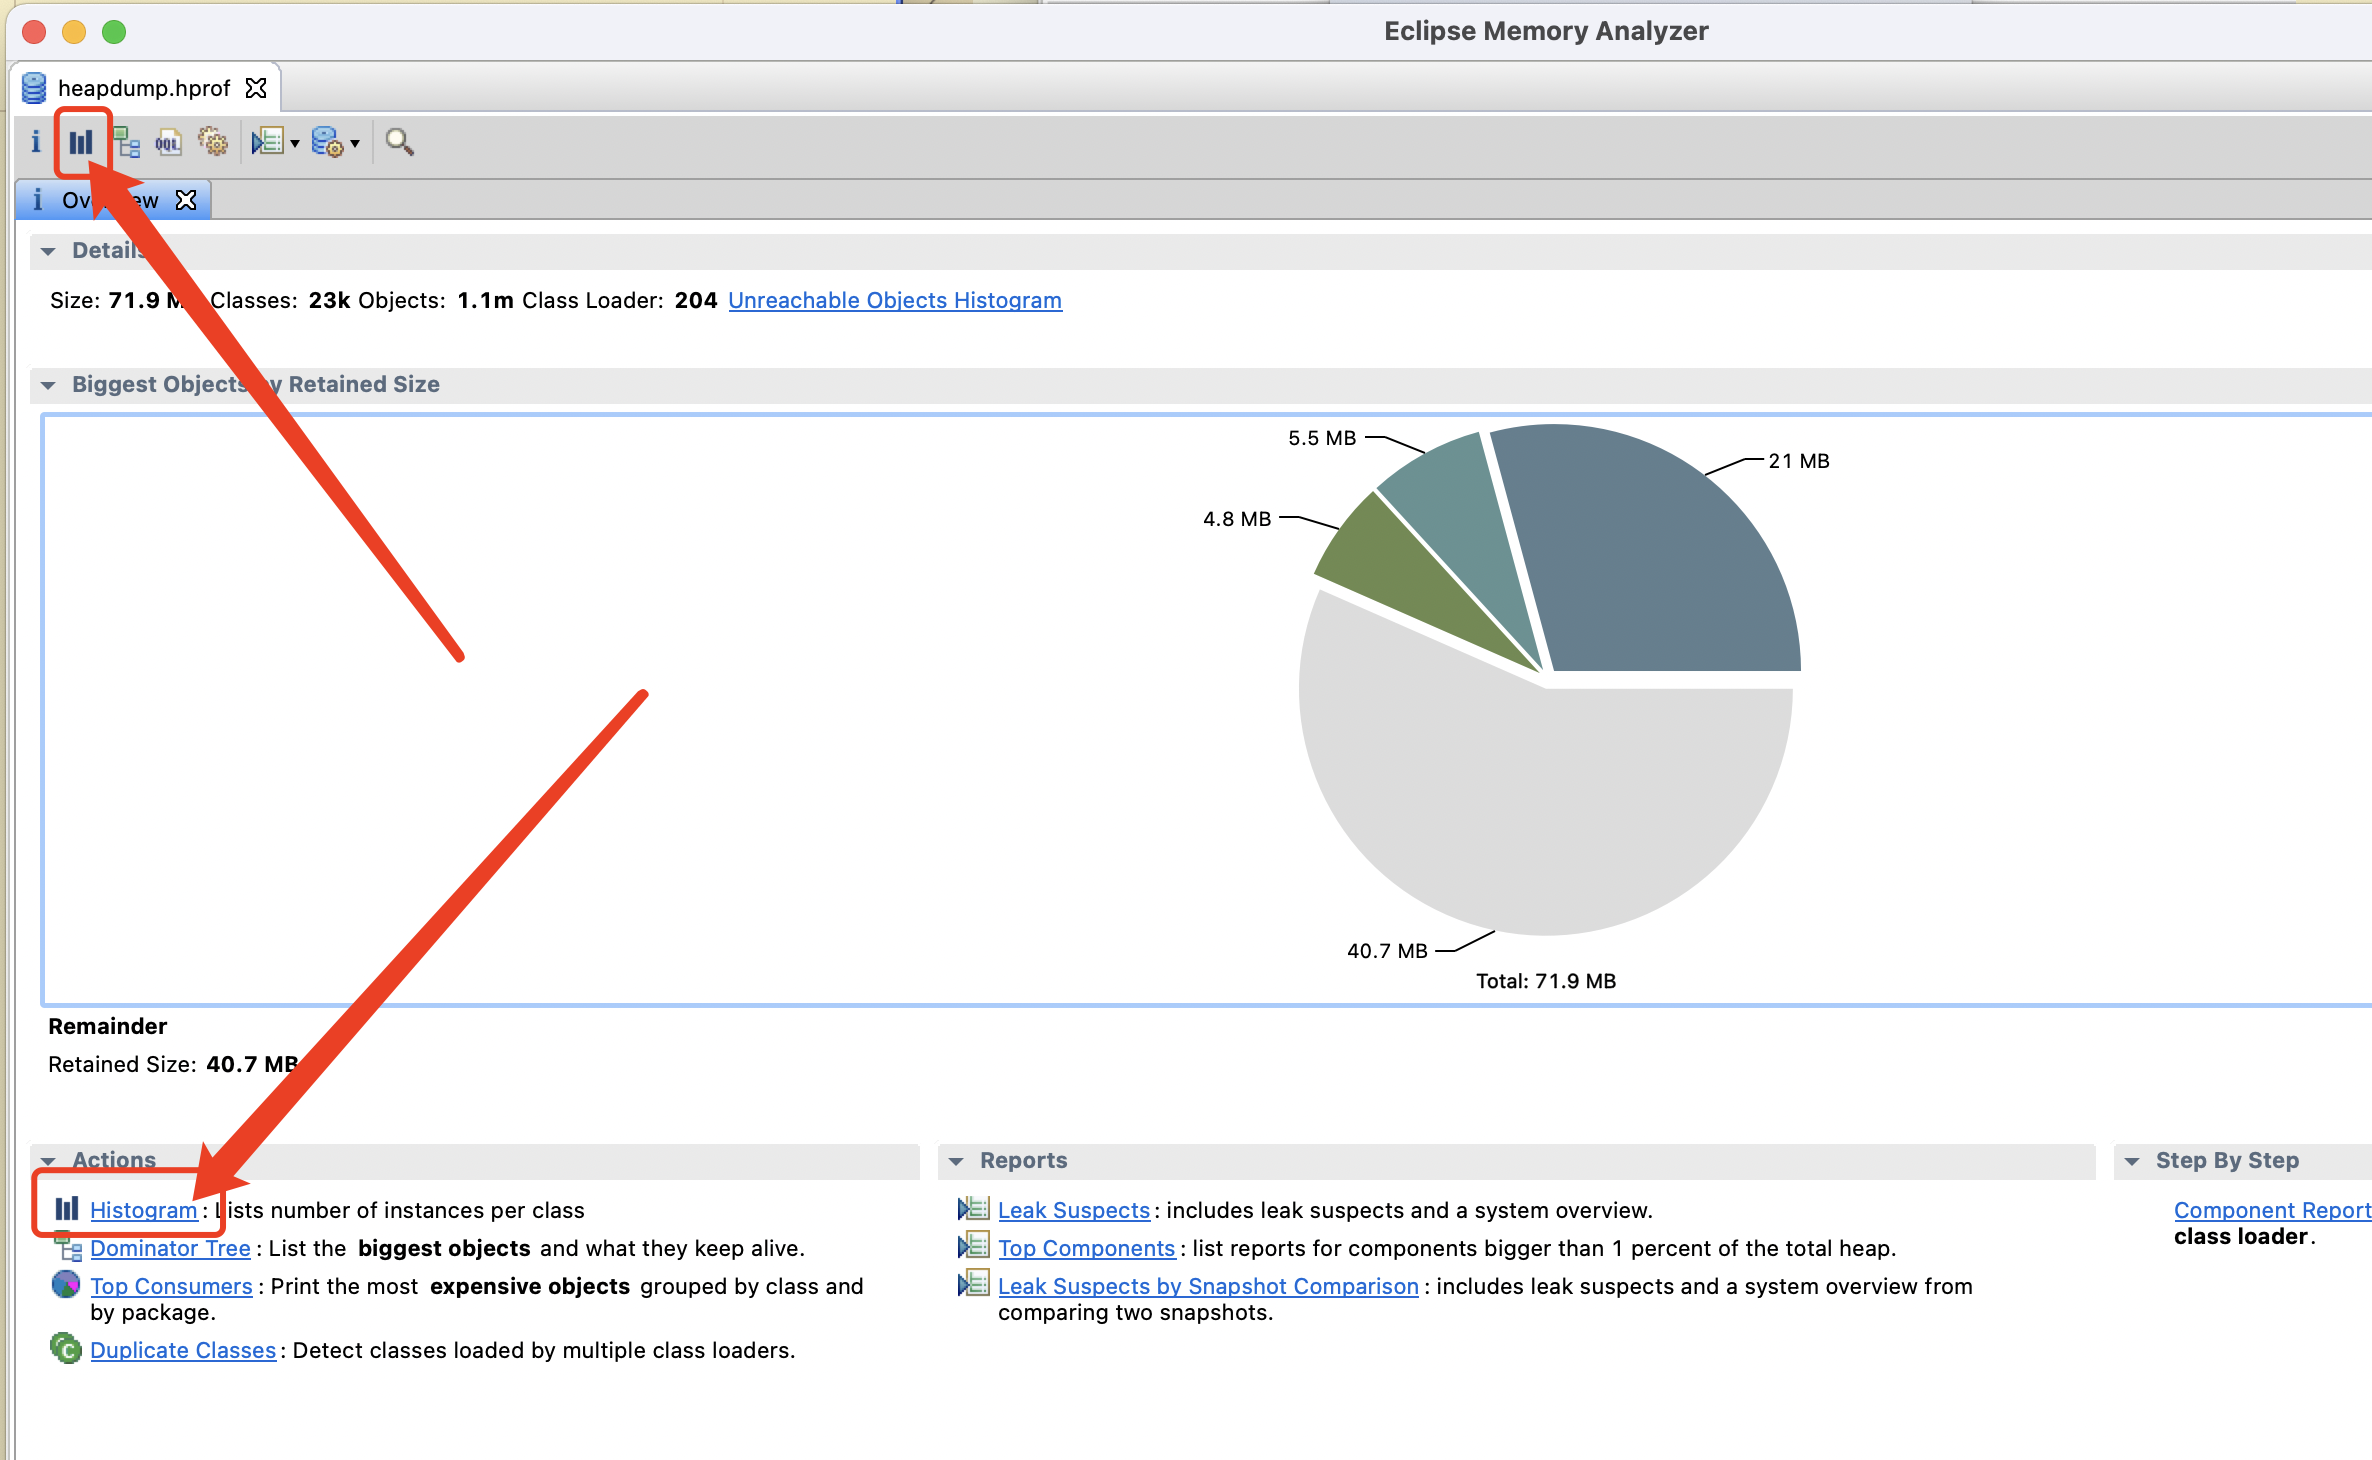
Task: Click the Leak Suspects report icon
Action: pyautogui.click(x=973, y=1208)
